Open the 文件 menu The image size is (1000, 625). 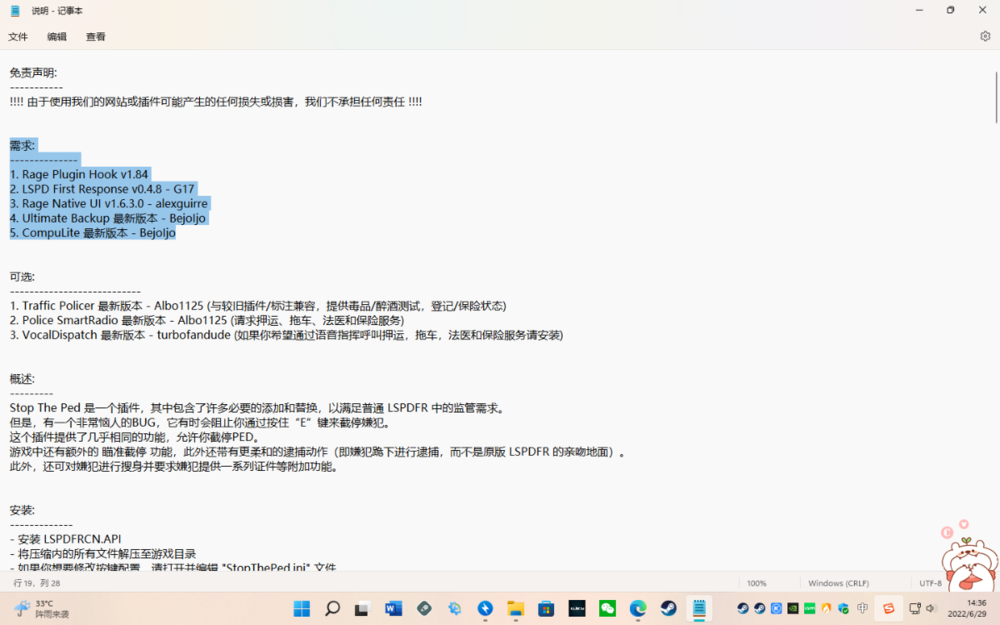click(18, 36)
